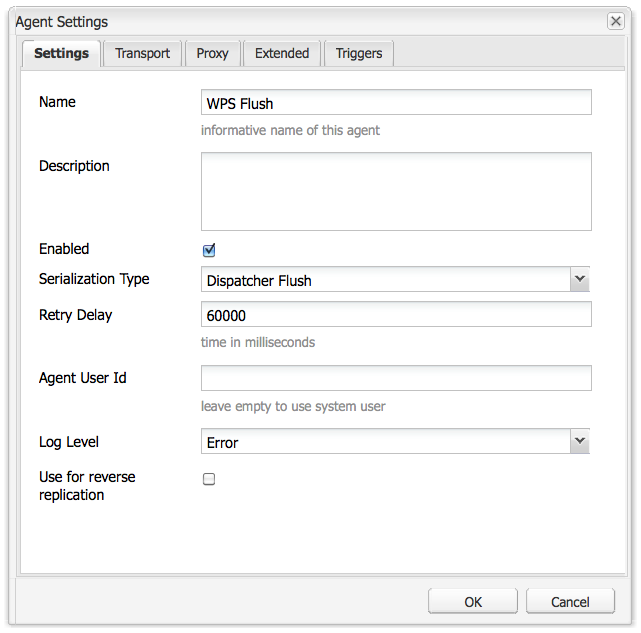Image resolution: width=641 pixels, height=633 pixels.
Task: Select the Triggers tab
Action: point(359,53)
